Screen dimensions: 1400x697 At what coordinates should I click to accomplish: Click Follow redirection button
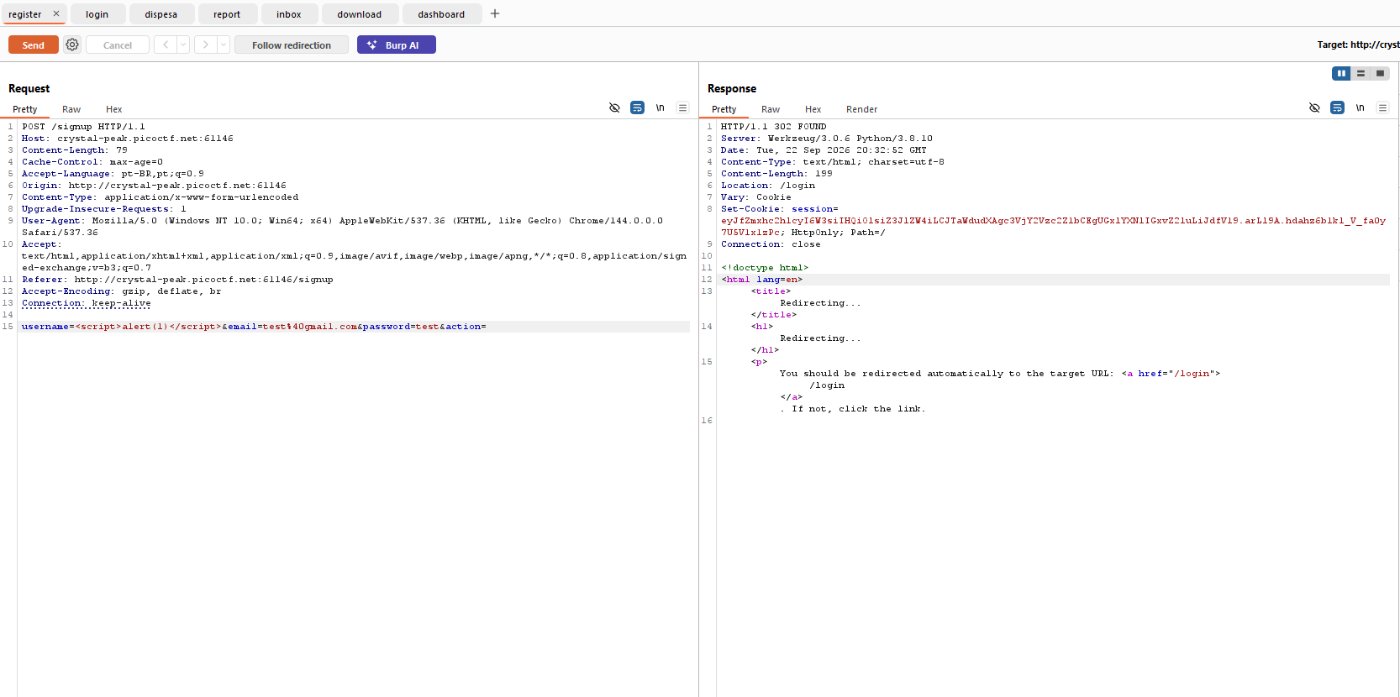coord(291,45)
